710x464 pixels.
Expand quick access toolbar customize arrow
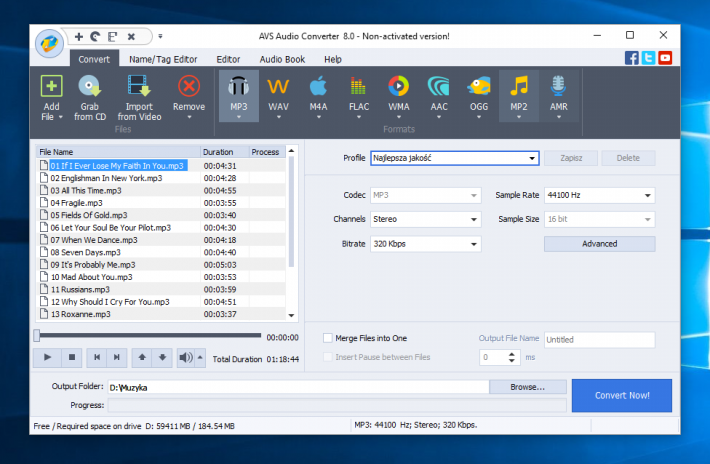pos(160,37)
